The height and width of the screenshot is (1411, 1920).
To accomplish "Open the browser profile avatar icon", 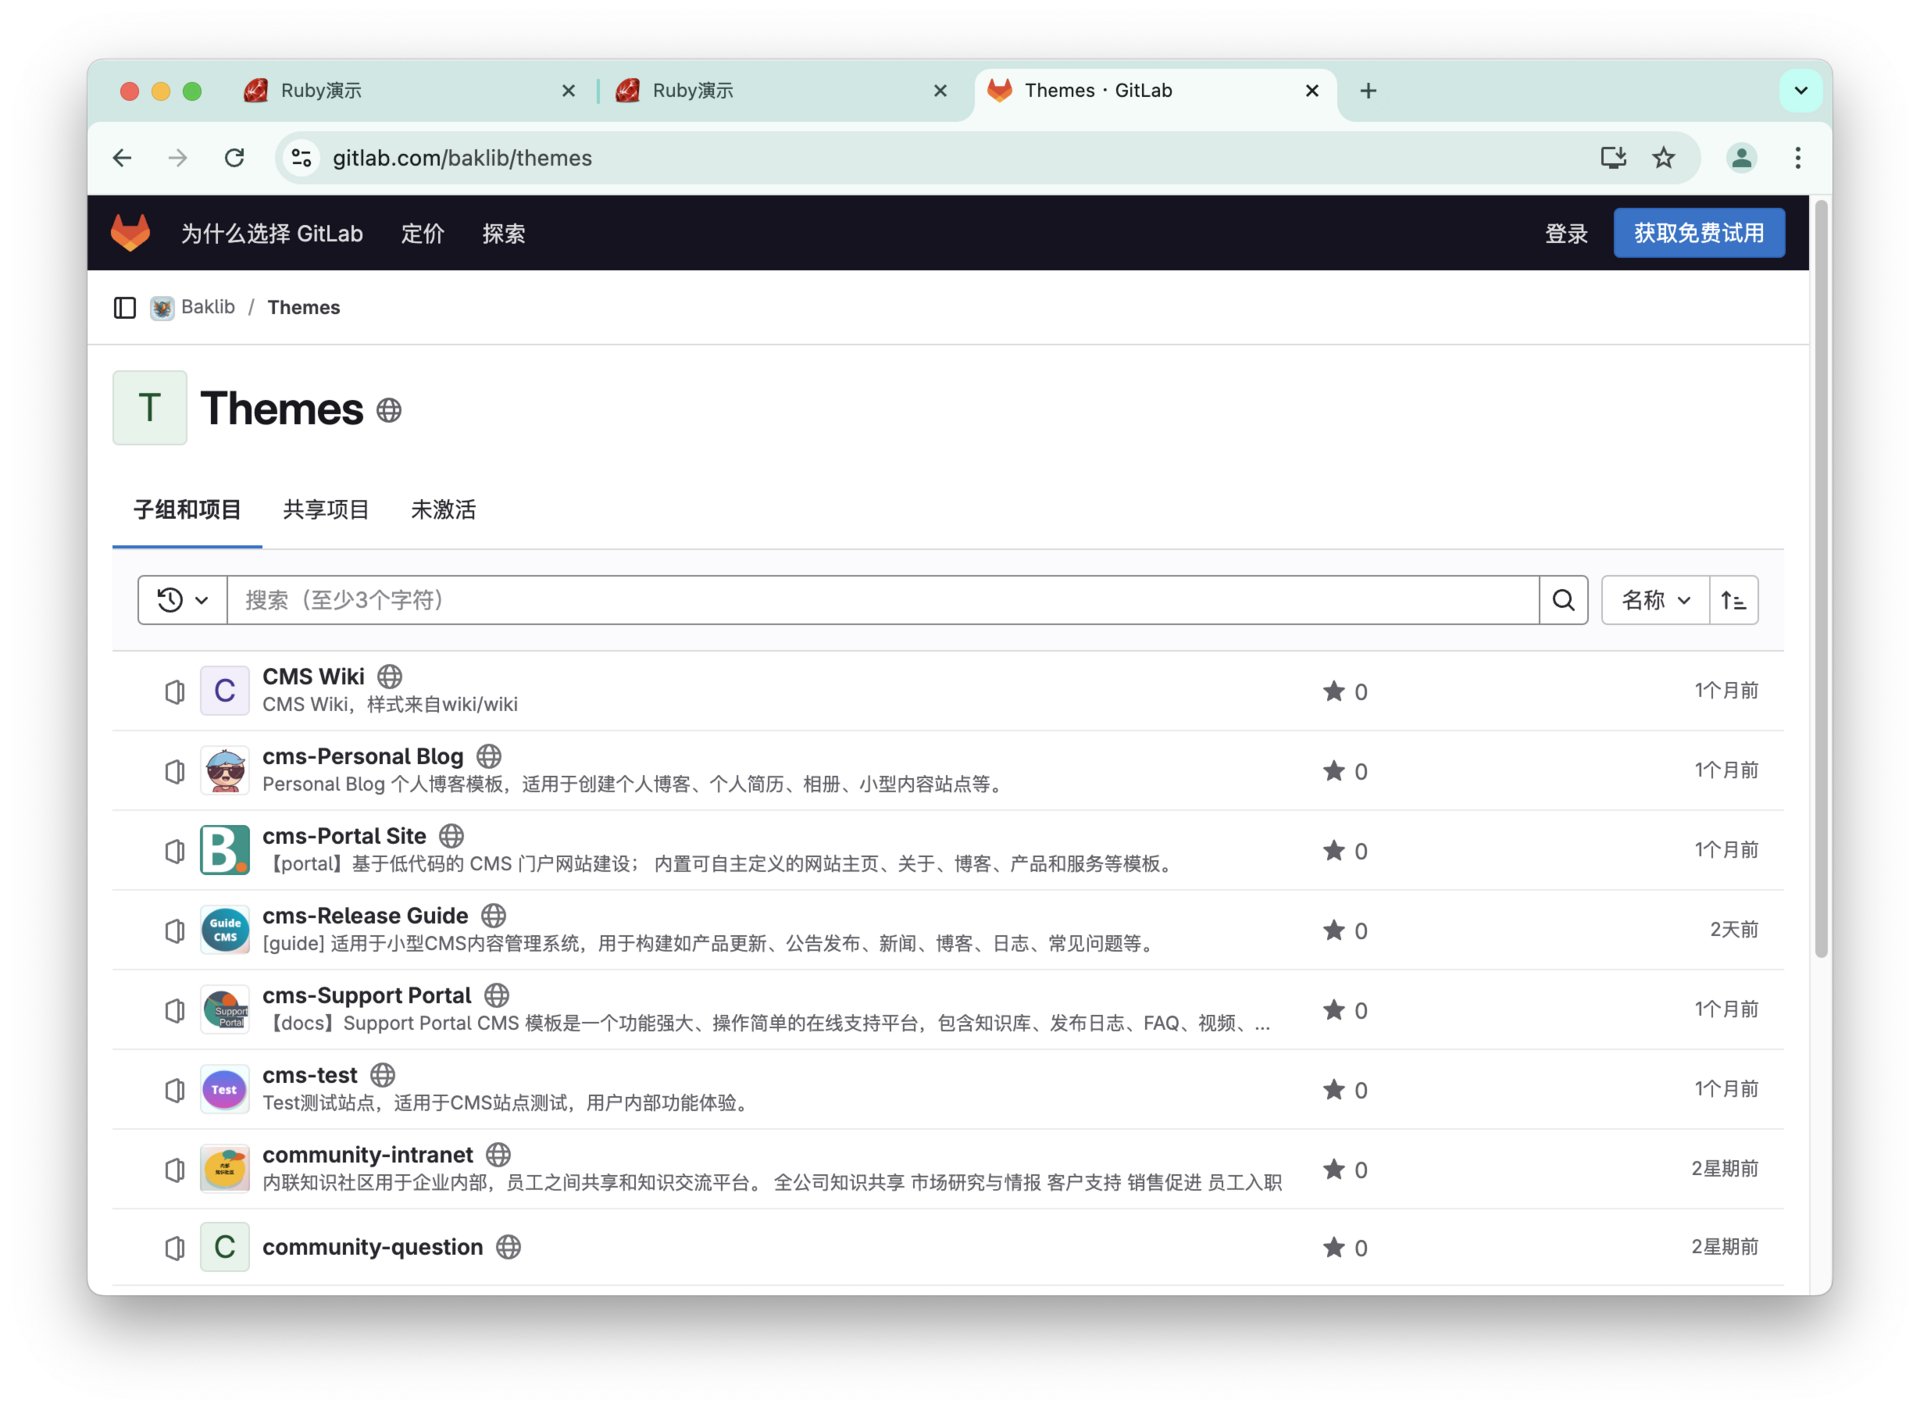I will click(1741, 158).
